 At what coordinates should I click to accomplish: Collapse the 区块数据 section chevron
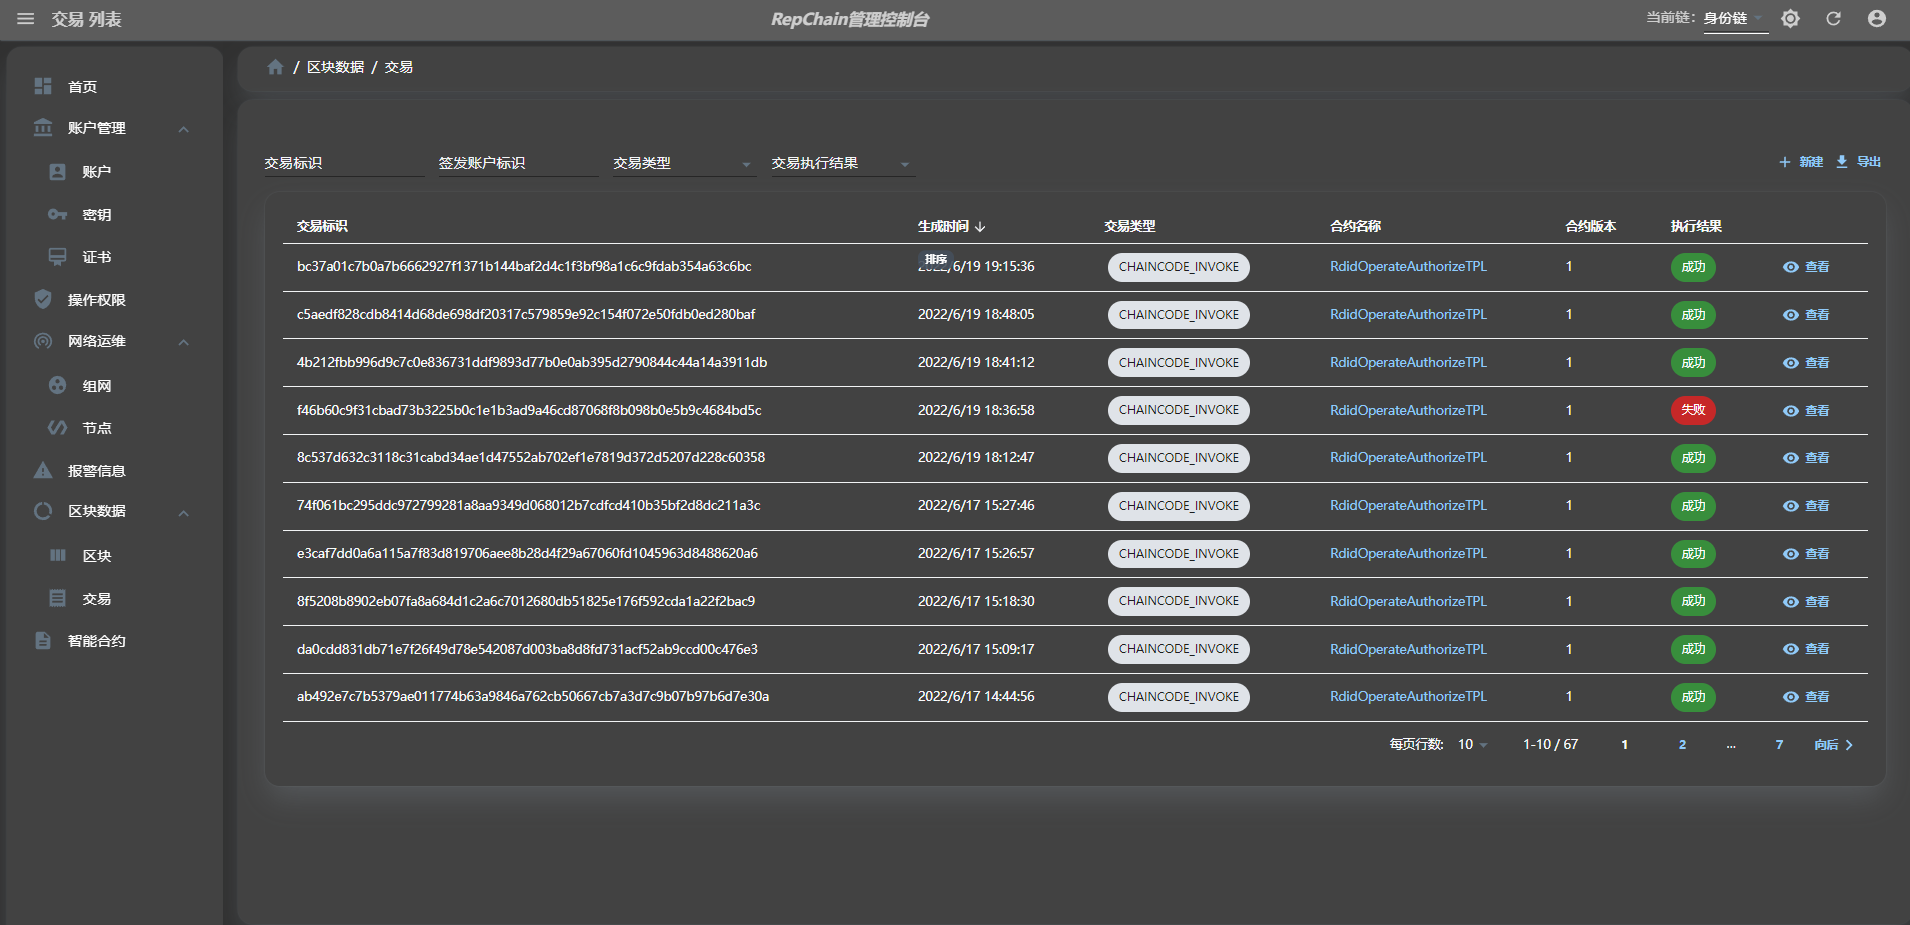pyautogui.click(x=184, y=513)
